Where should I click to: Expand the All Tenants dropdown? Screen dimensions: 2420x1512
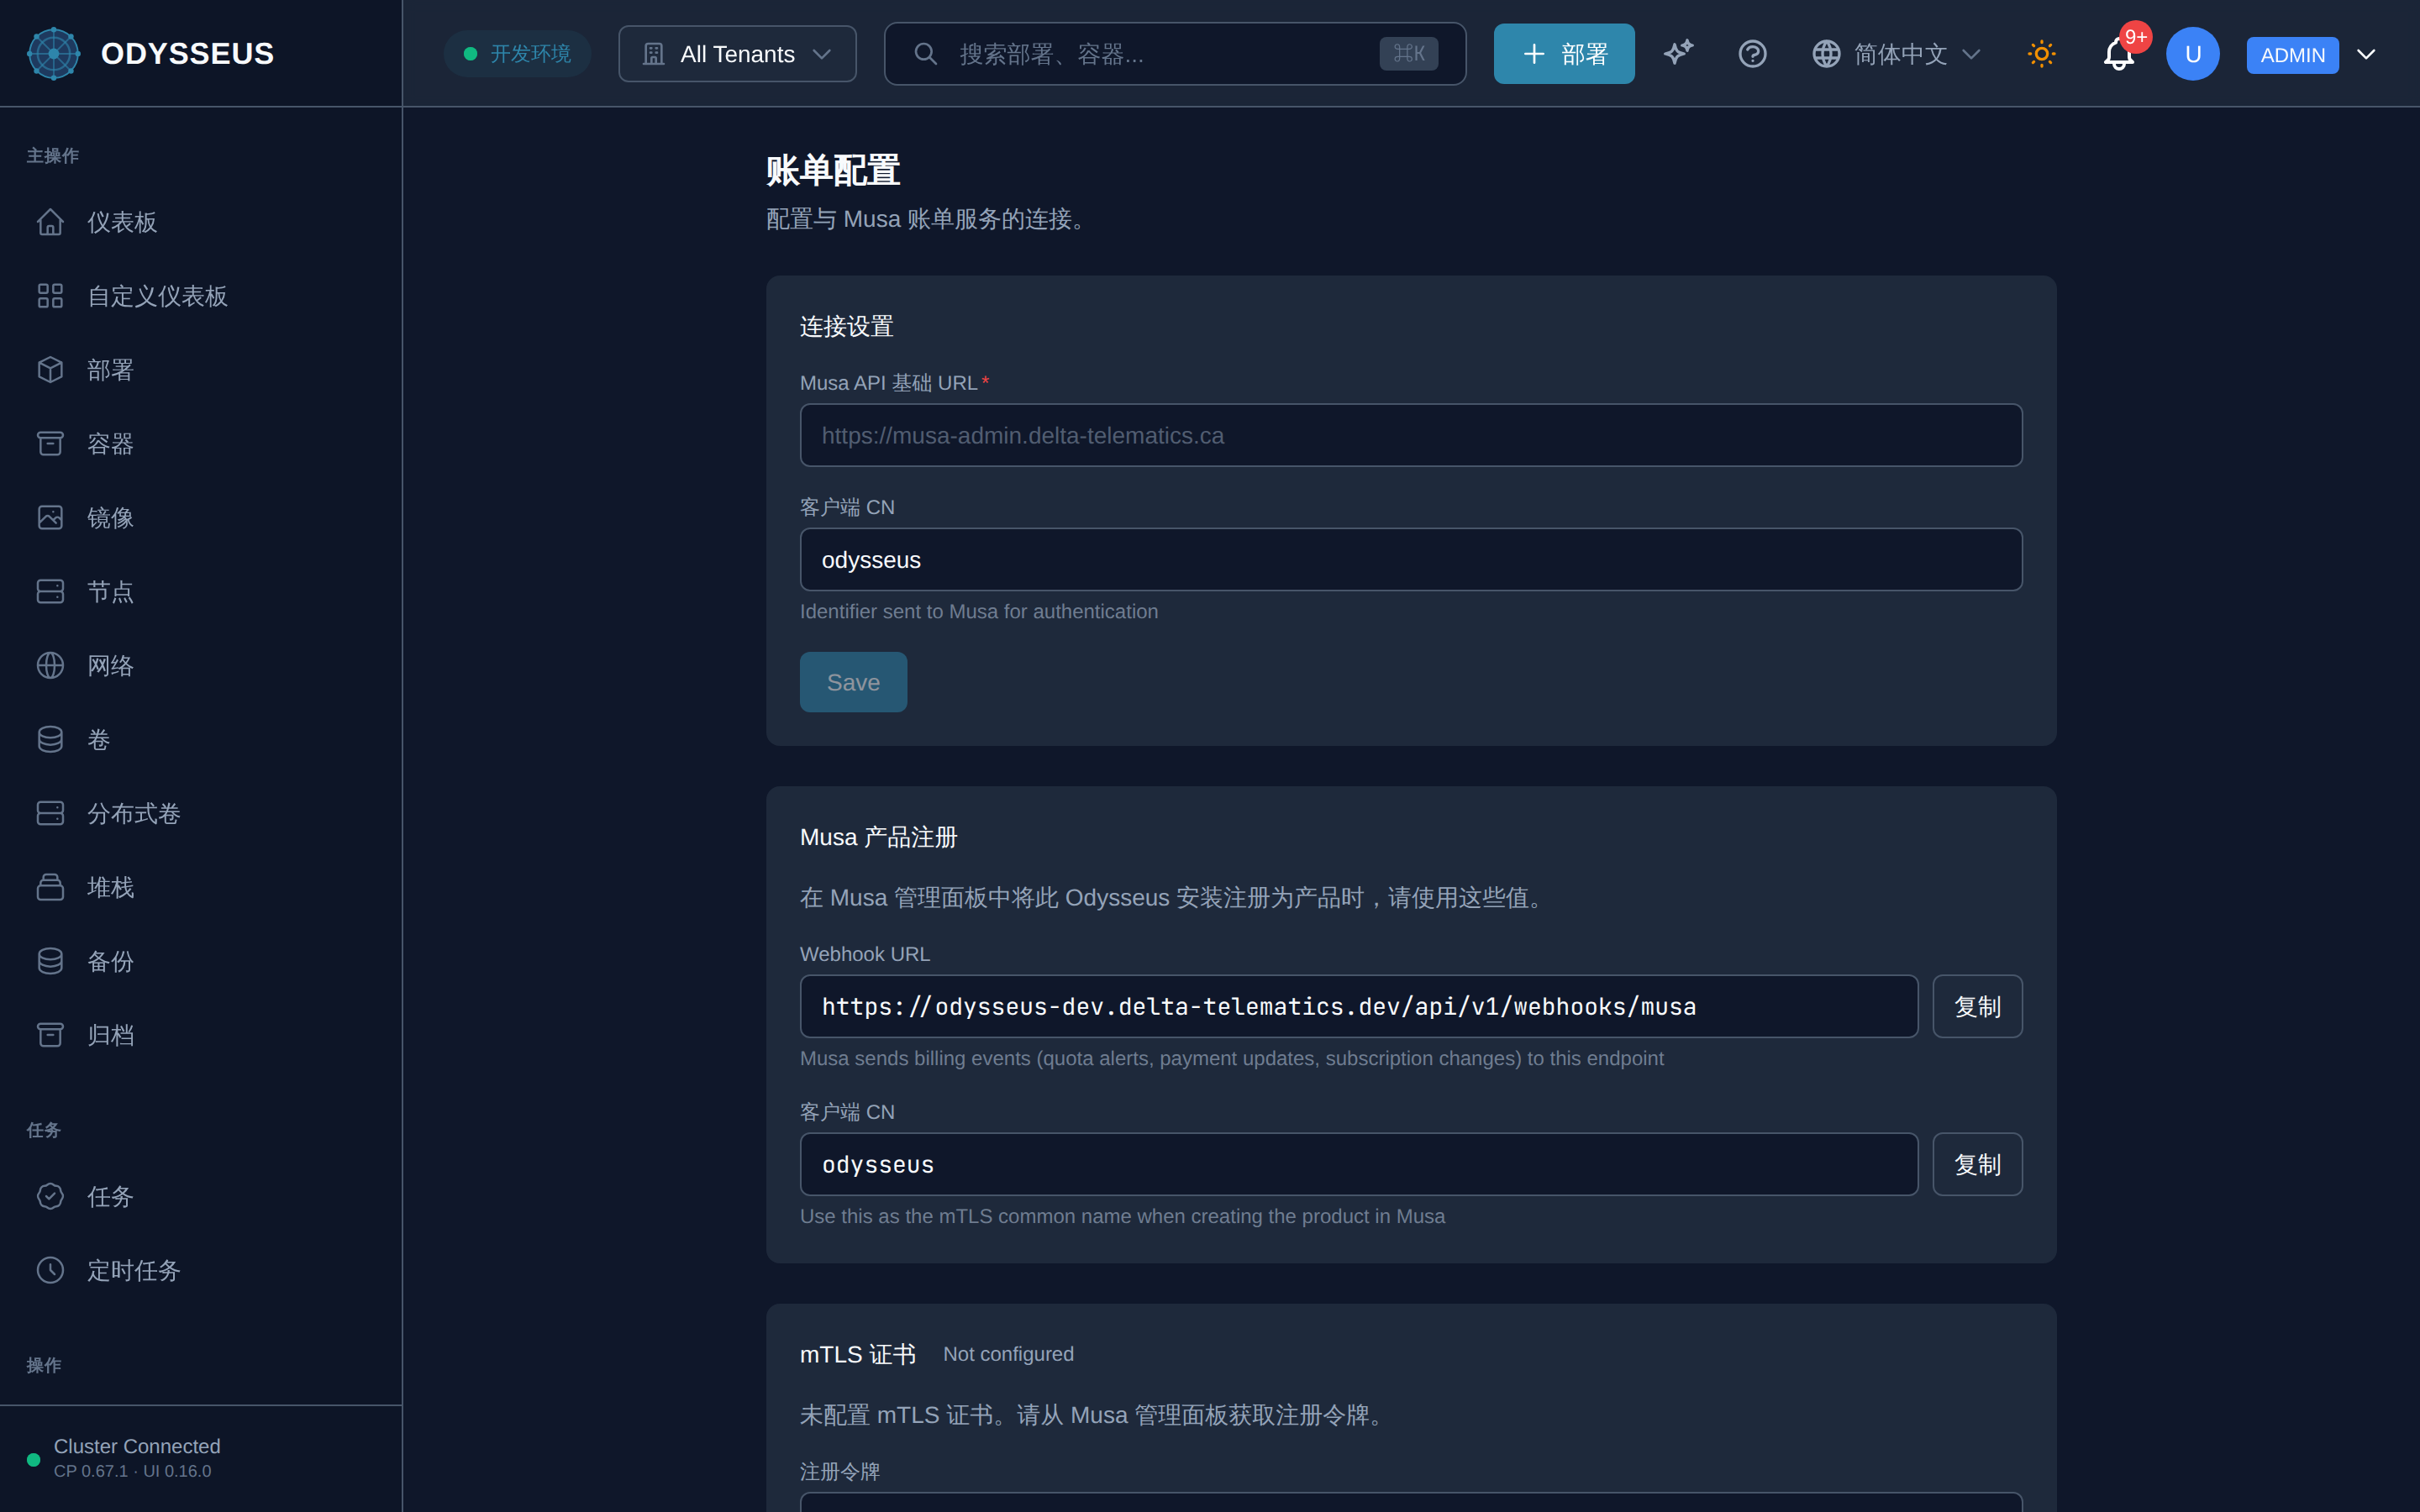tap(737, 54)
